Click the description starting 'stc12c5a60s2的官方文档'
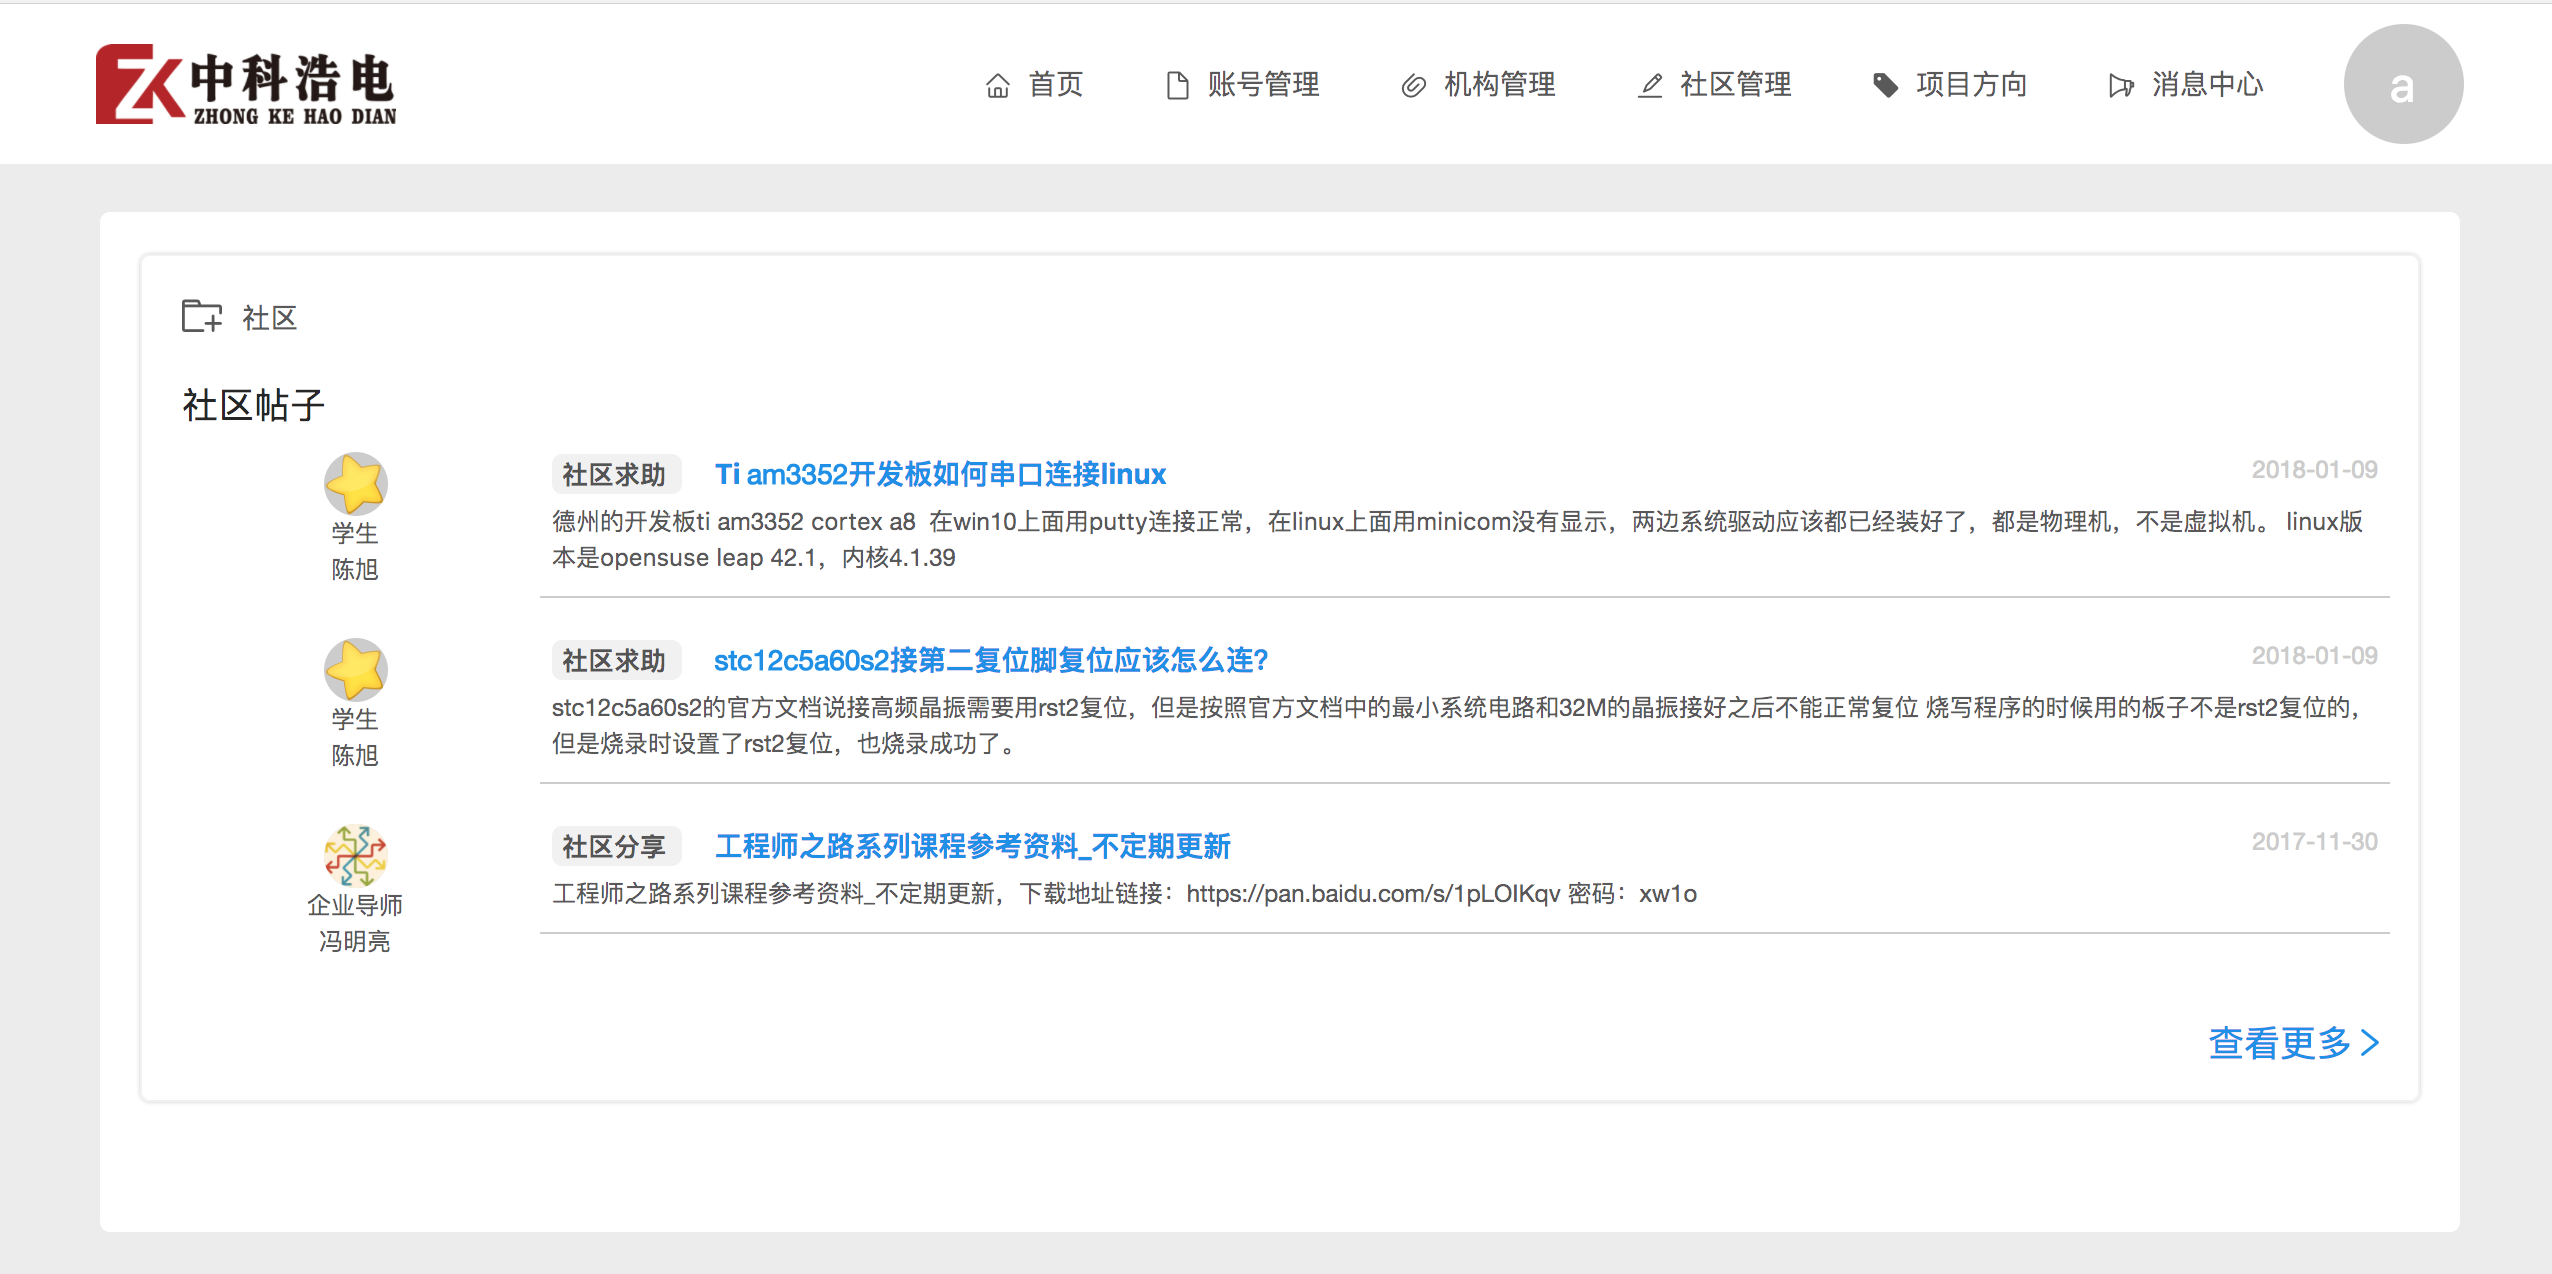The height and width of the screenshot is (1274, 2552). tap(1457, 725)
